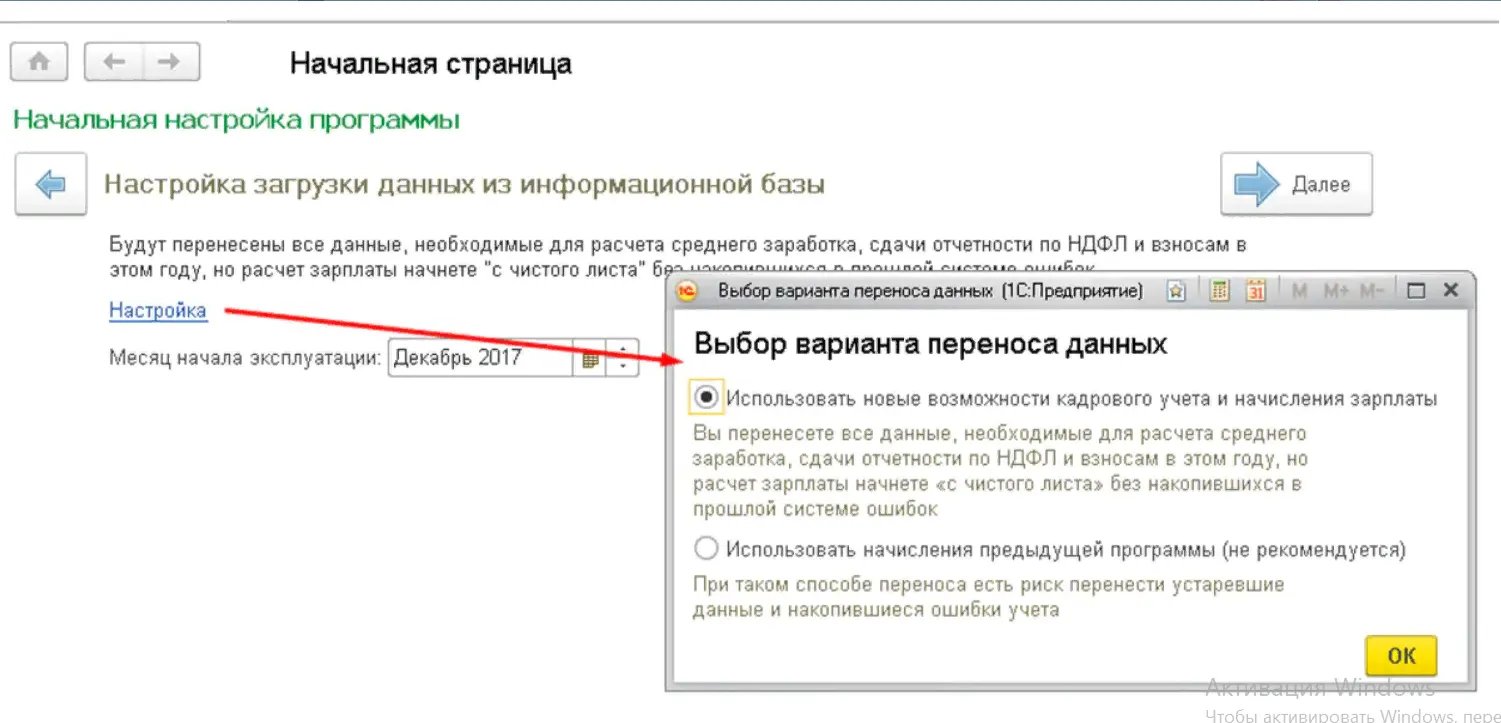Click the Начальная настройка программы heading
1501x723 pixels.
[x=236, y=121]
